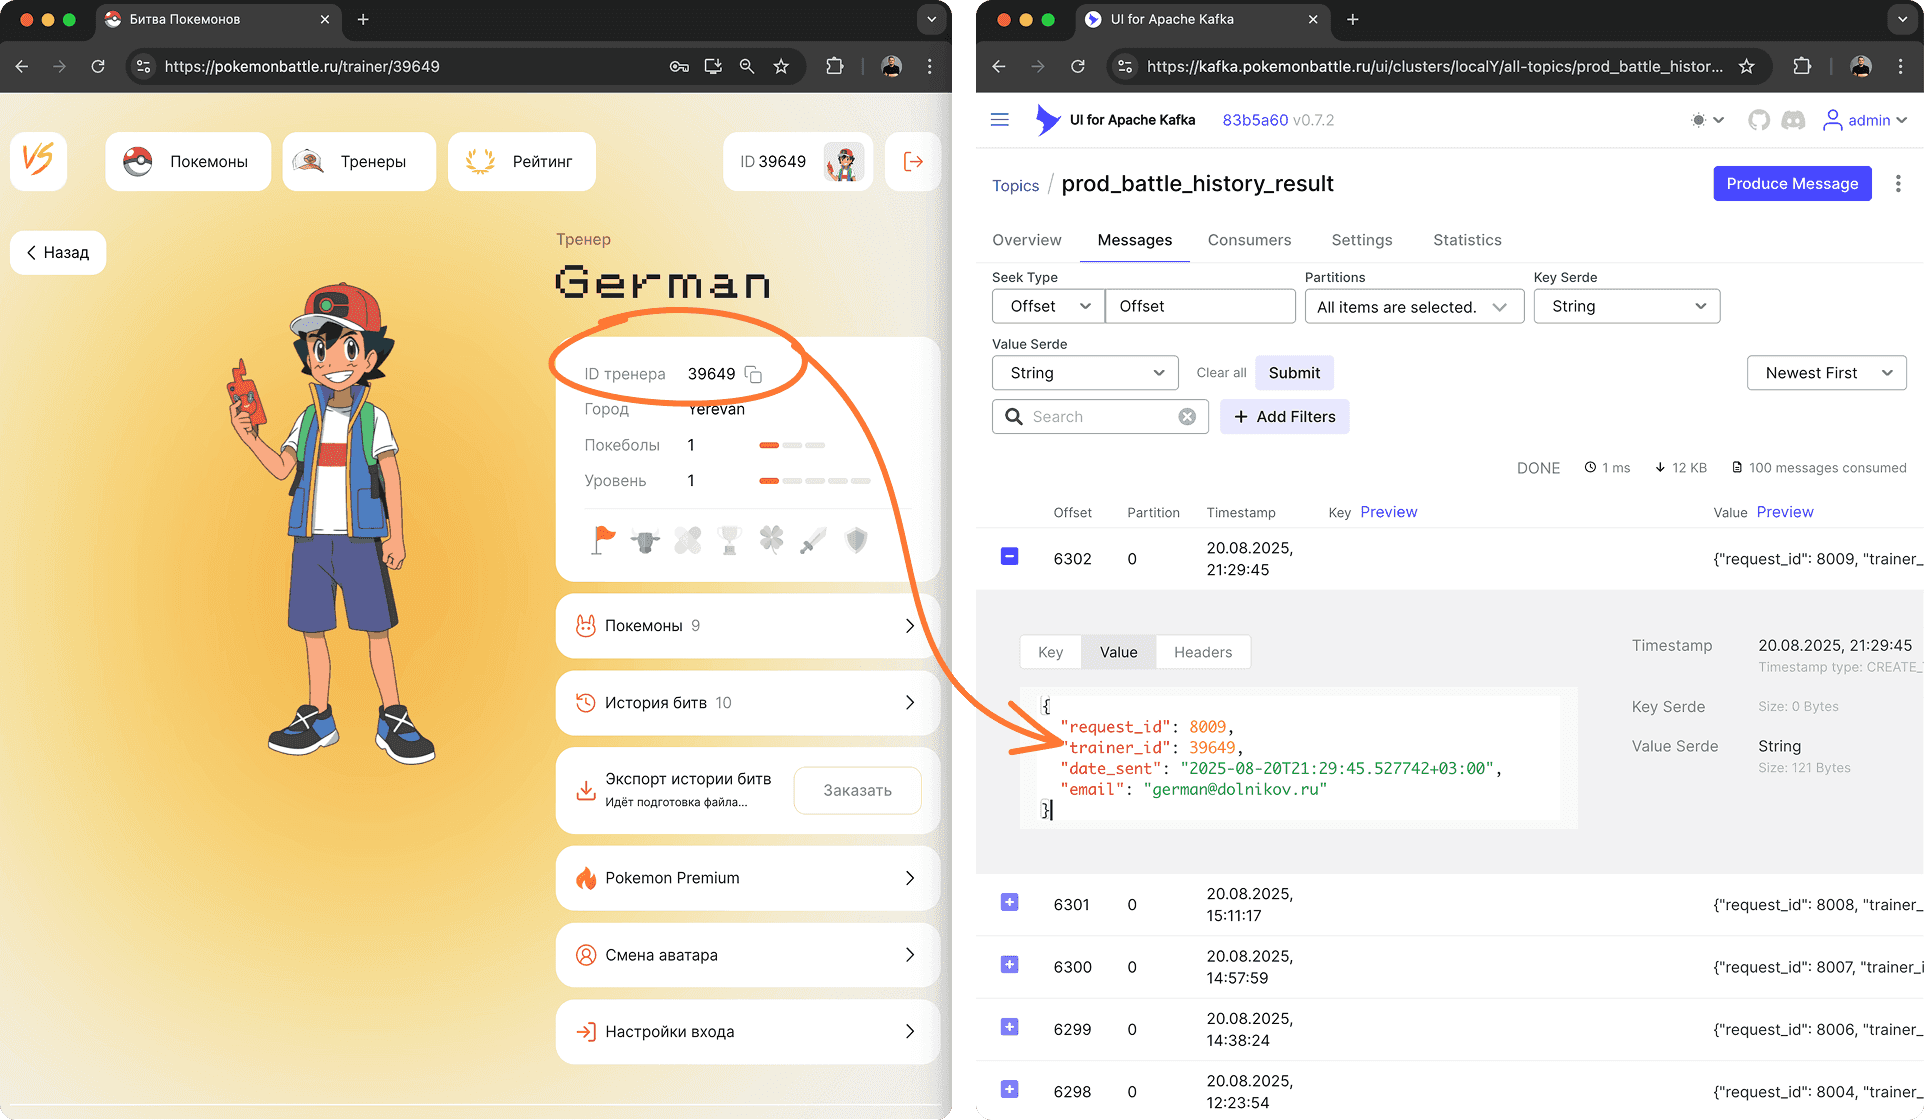Viewport: 1924px width, 1120px height.
Task: Click the Покемоны section with the Pokéball icon
Action: click(187, 161)
